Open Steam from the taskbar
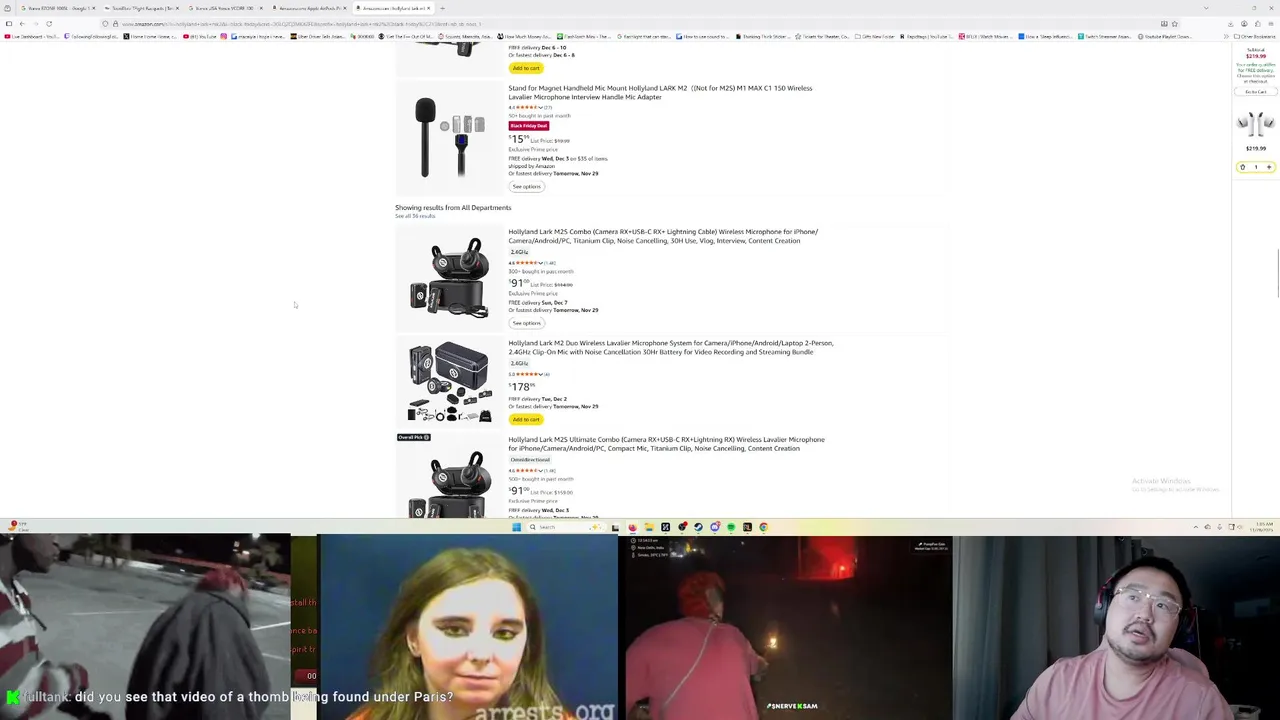The width and height of the screenshot is (1280, 720). point(698,527)
